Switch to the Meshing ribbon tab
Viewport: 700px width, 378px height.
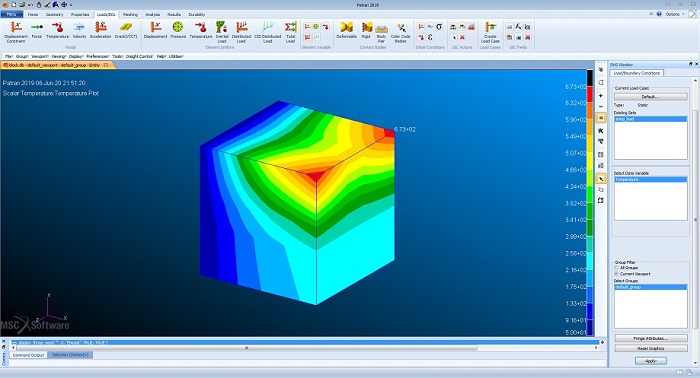130,14
